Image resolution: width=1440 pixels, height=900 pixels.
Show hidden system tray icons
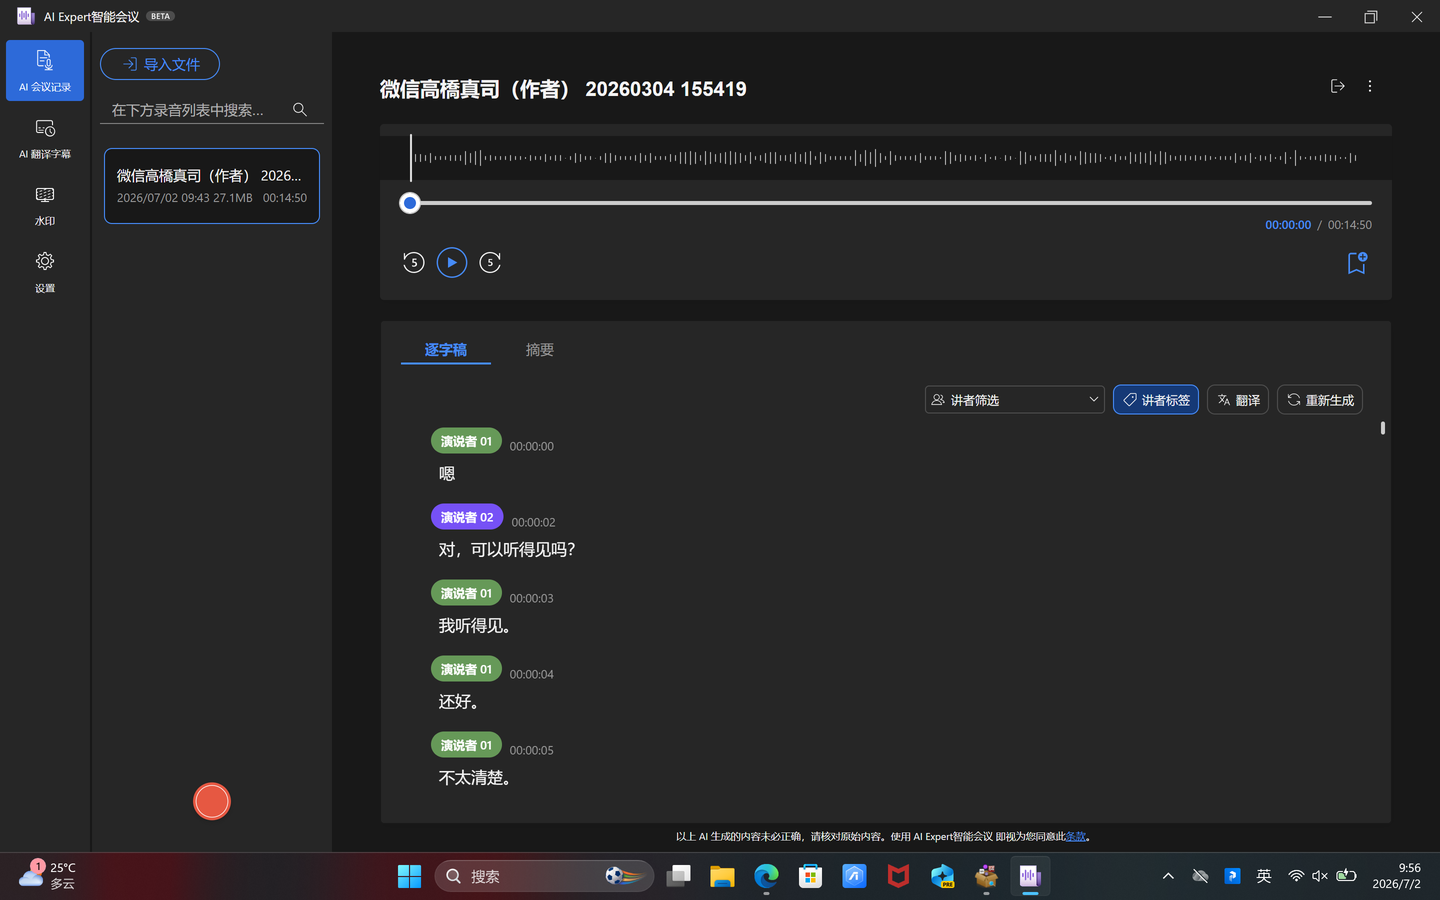[1168, 876]
